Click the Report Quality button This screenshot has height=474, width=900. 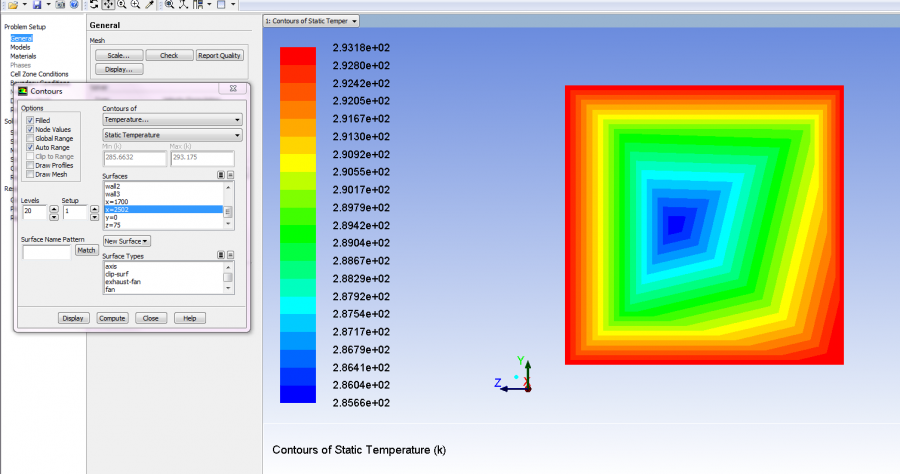coord(219,56)
